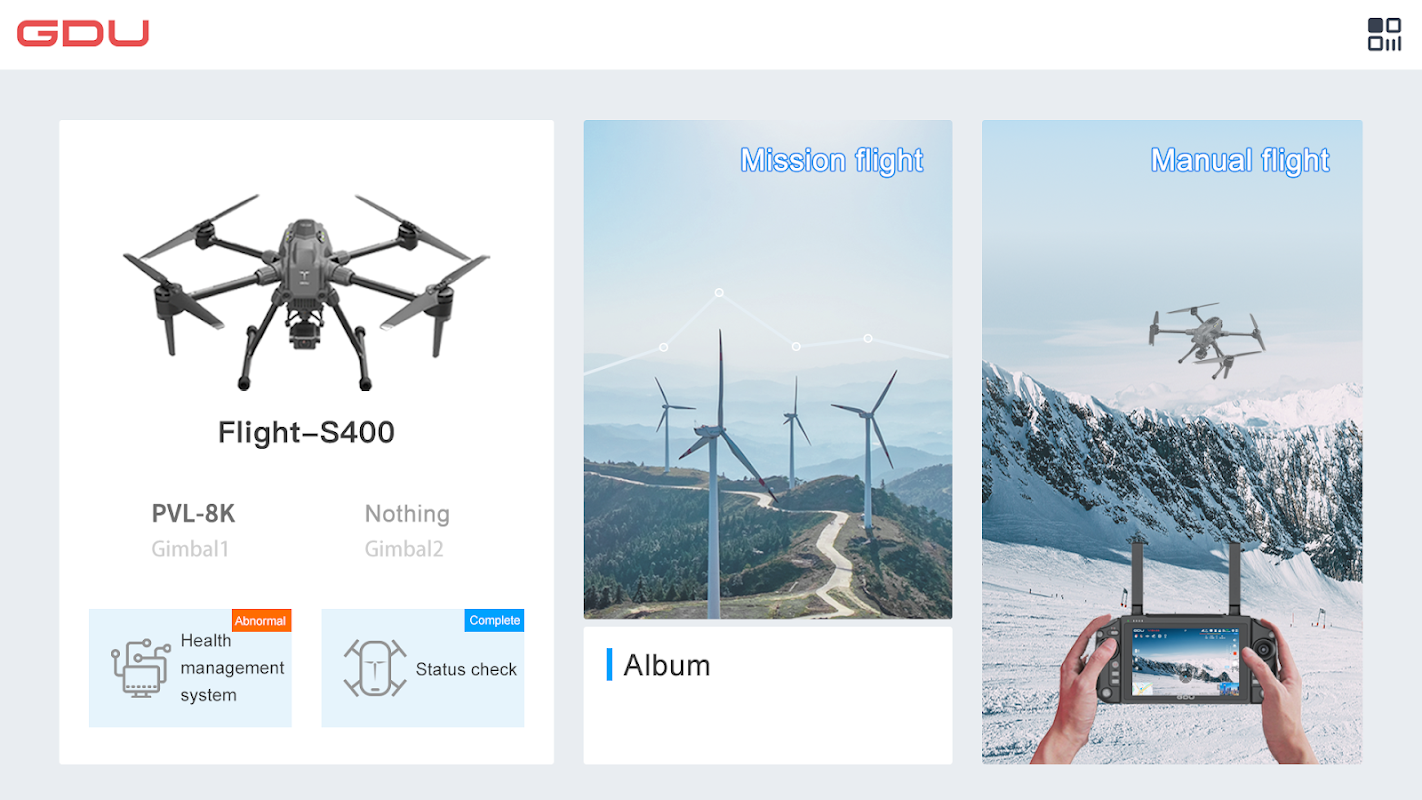Click the remote controller in Manual flight image
Image resolution: width=1422 pixels, height=800 pixels.
tap(1183, 655)
